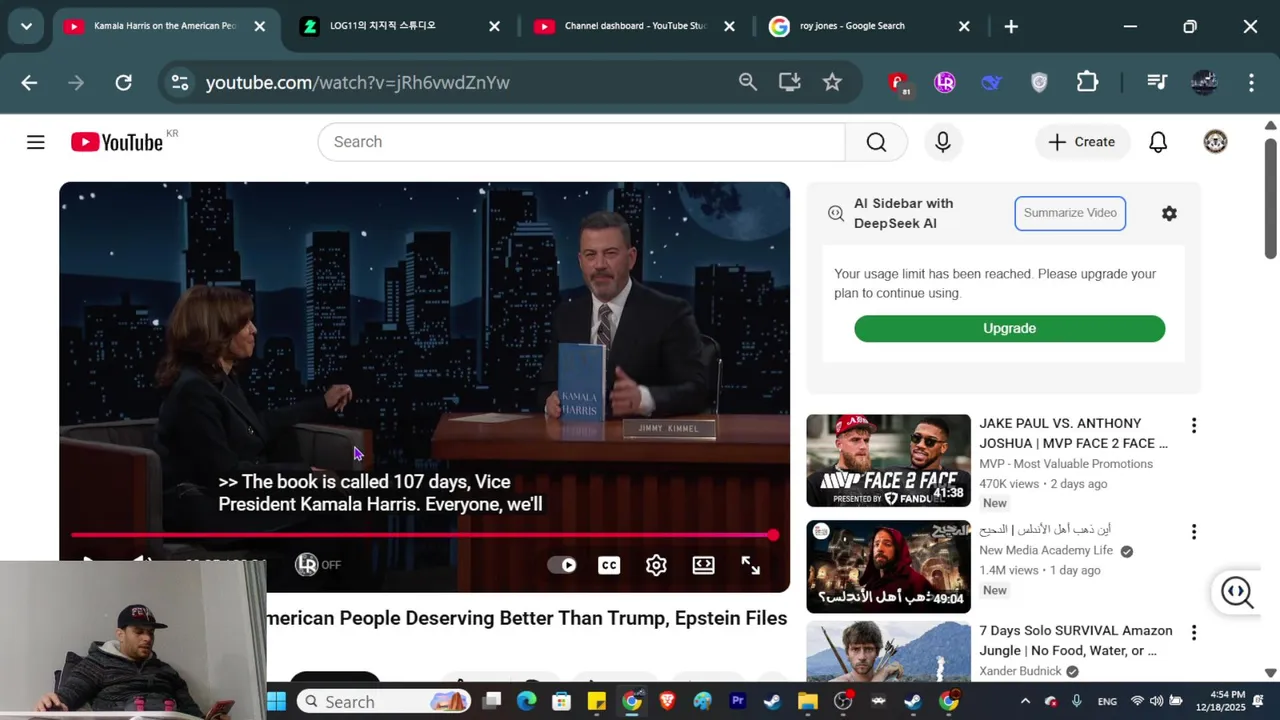Start voice search with the microphone

(943, 142)
